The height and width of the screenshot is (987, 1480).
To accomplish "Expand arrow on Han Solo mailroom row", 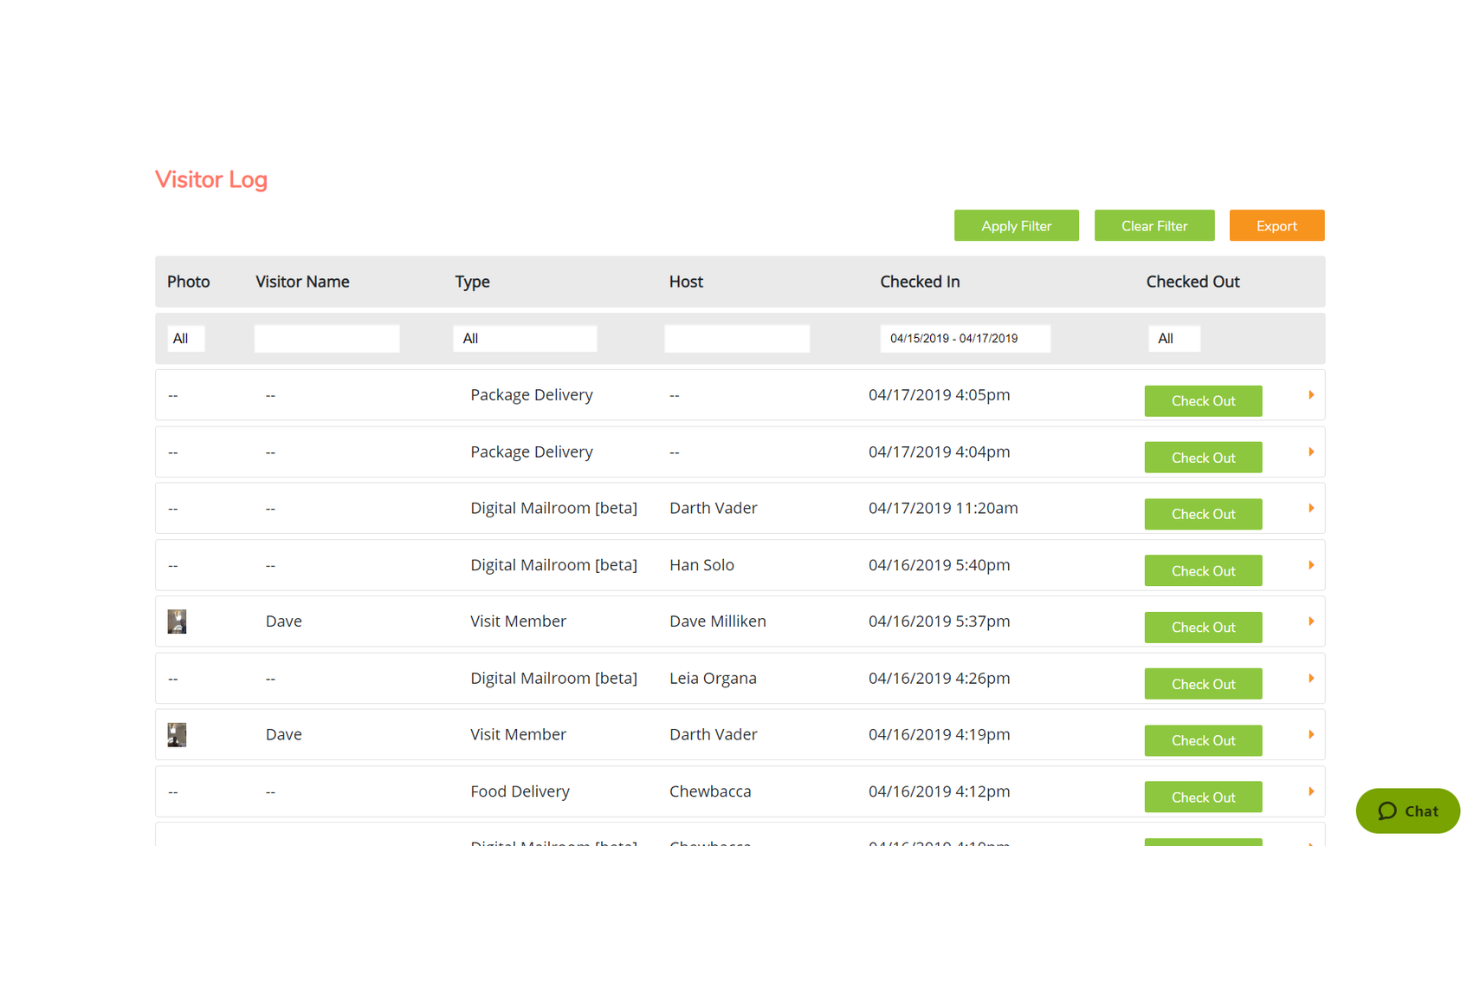I will tap(1310, 565).
